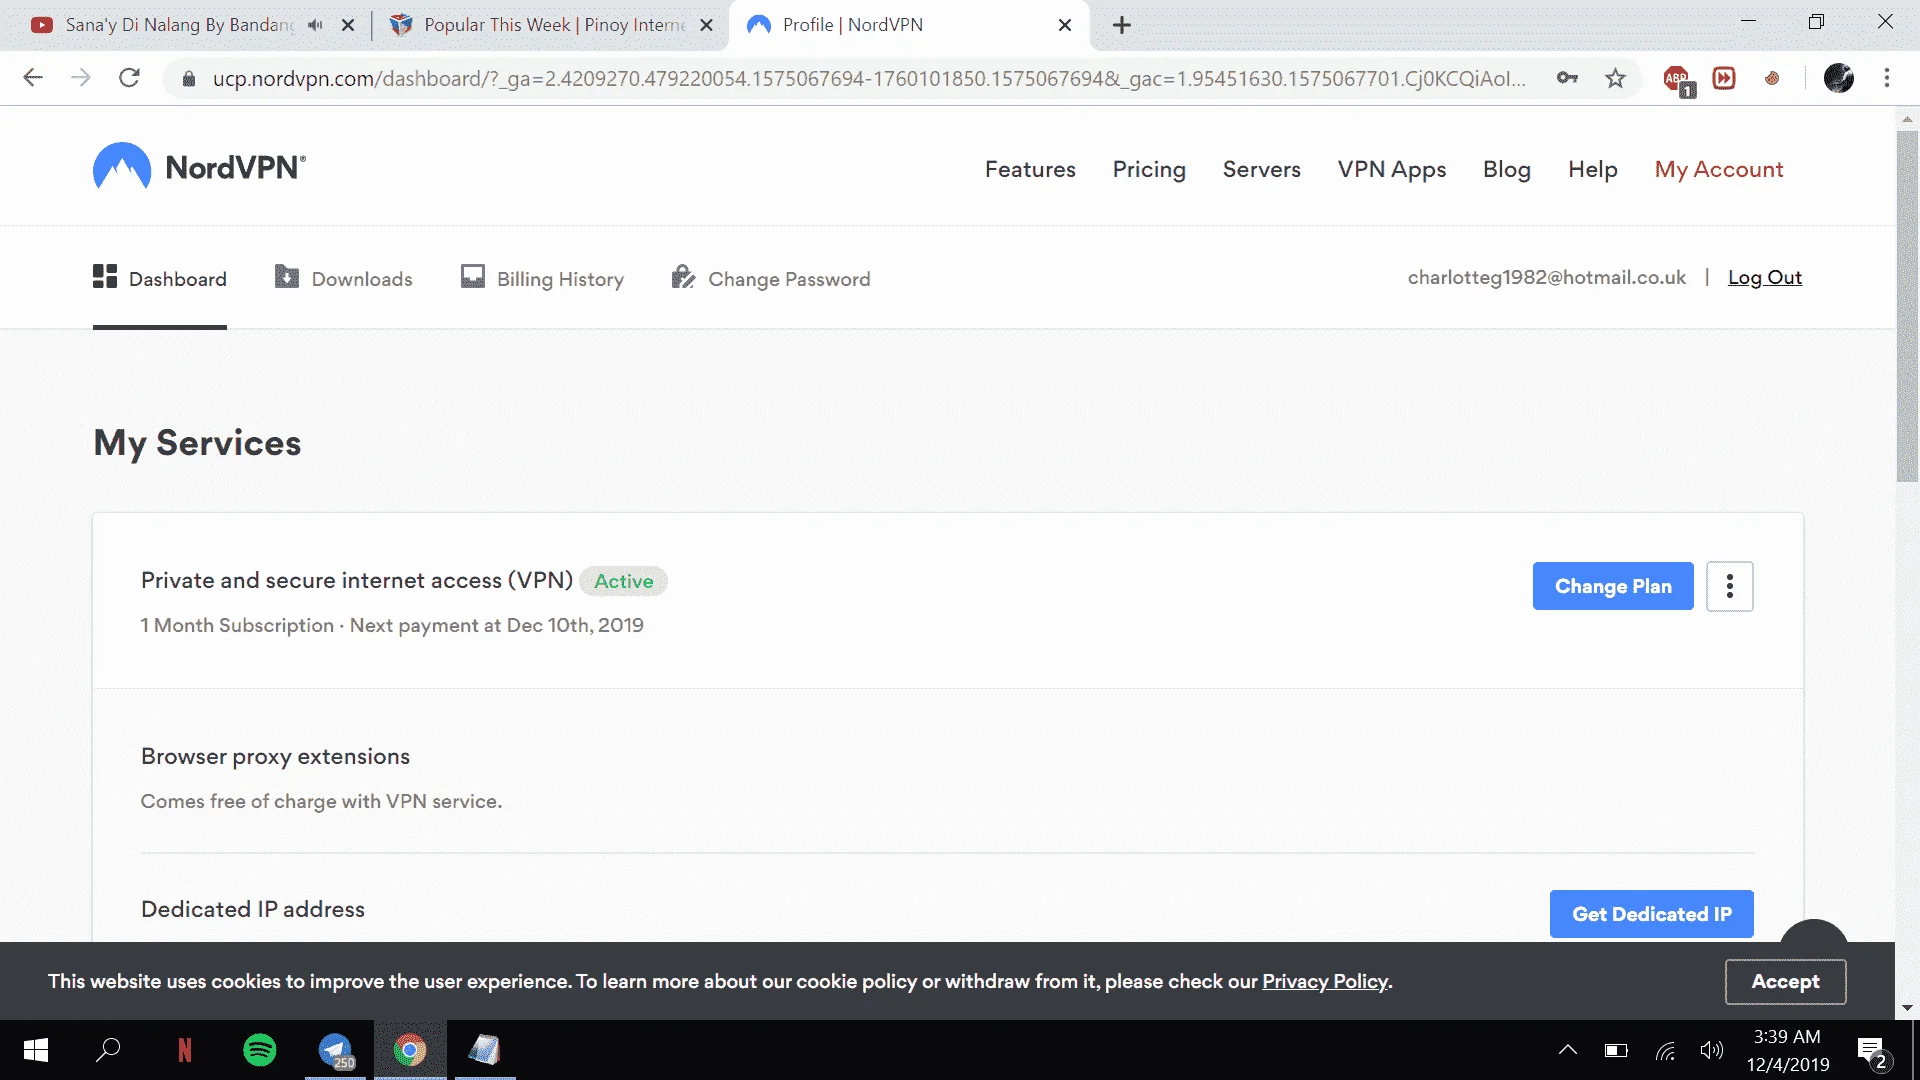This screenshot has width=1920, height=1080.
Task: Open the Chrome profile avatar
Action: tap(1838, 78)
